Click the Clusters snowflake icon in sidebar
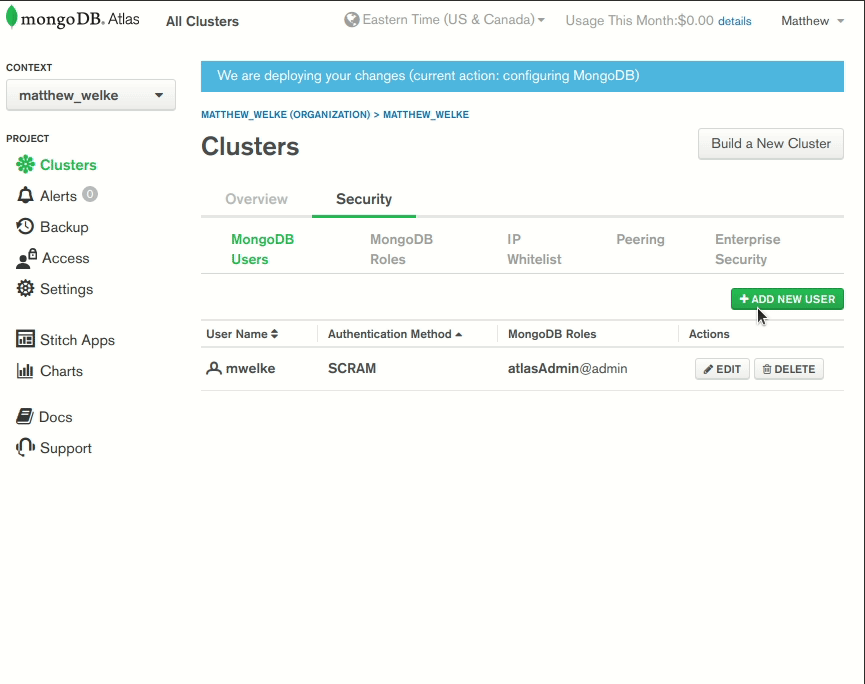 click(25, 164)
